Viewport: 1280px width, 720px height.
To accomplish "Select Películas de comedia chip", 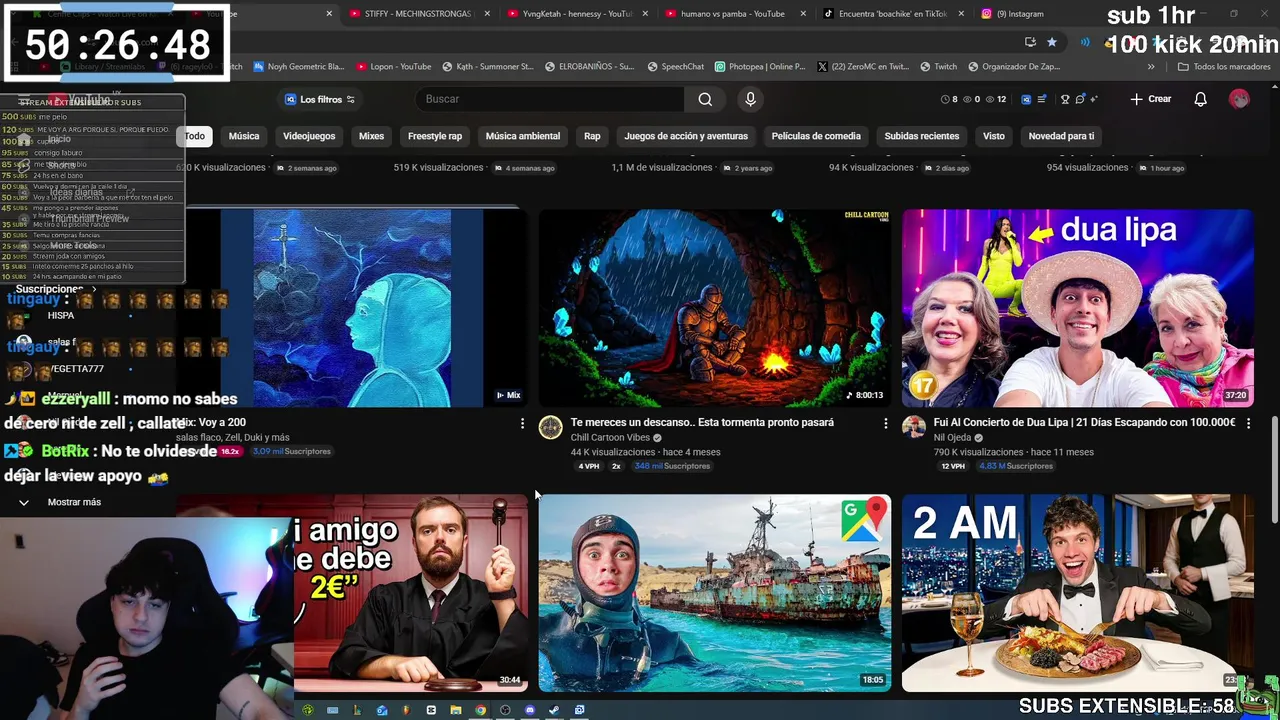I will (x=816, y=136).
